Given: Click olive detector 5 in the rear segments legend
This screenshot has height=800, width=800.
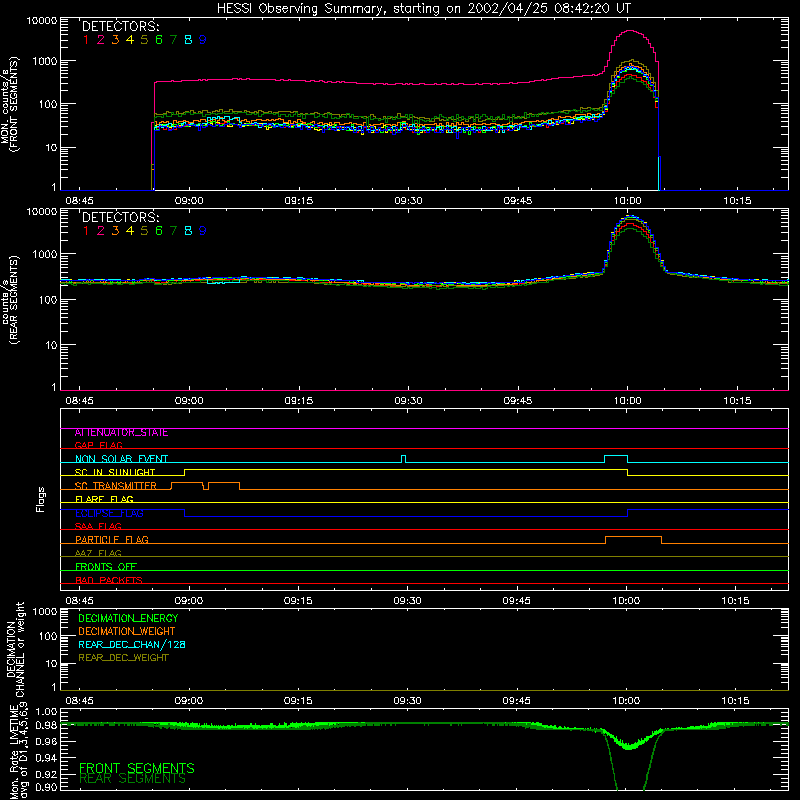Looking at the screenshot, I should click(144, 231).
